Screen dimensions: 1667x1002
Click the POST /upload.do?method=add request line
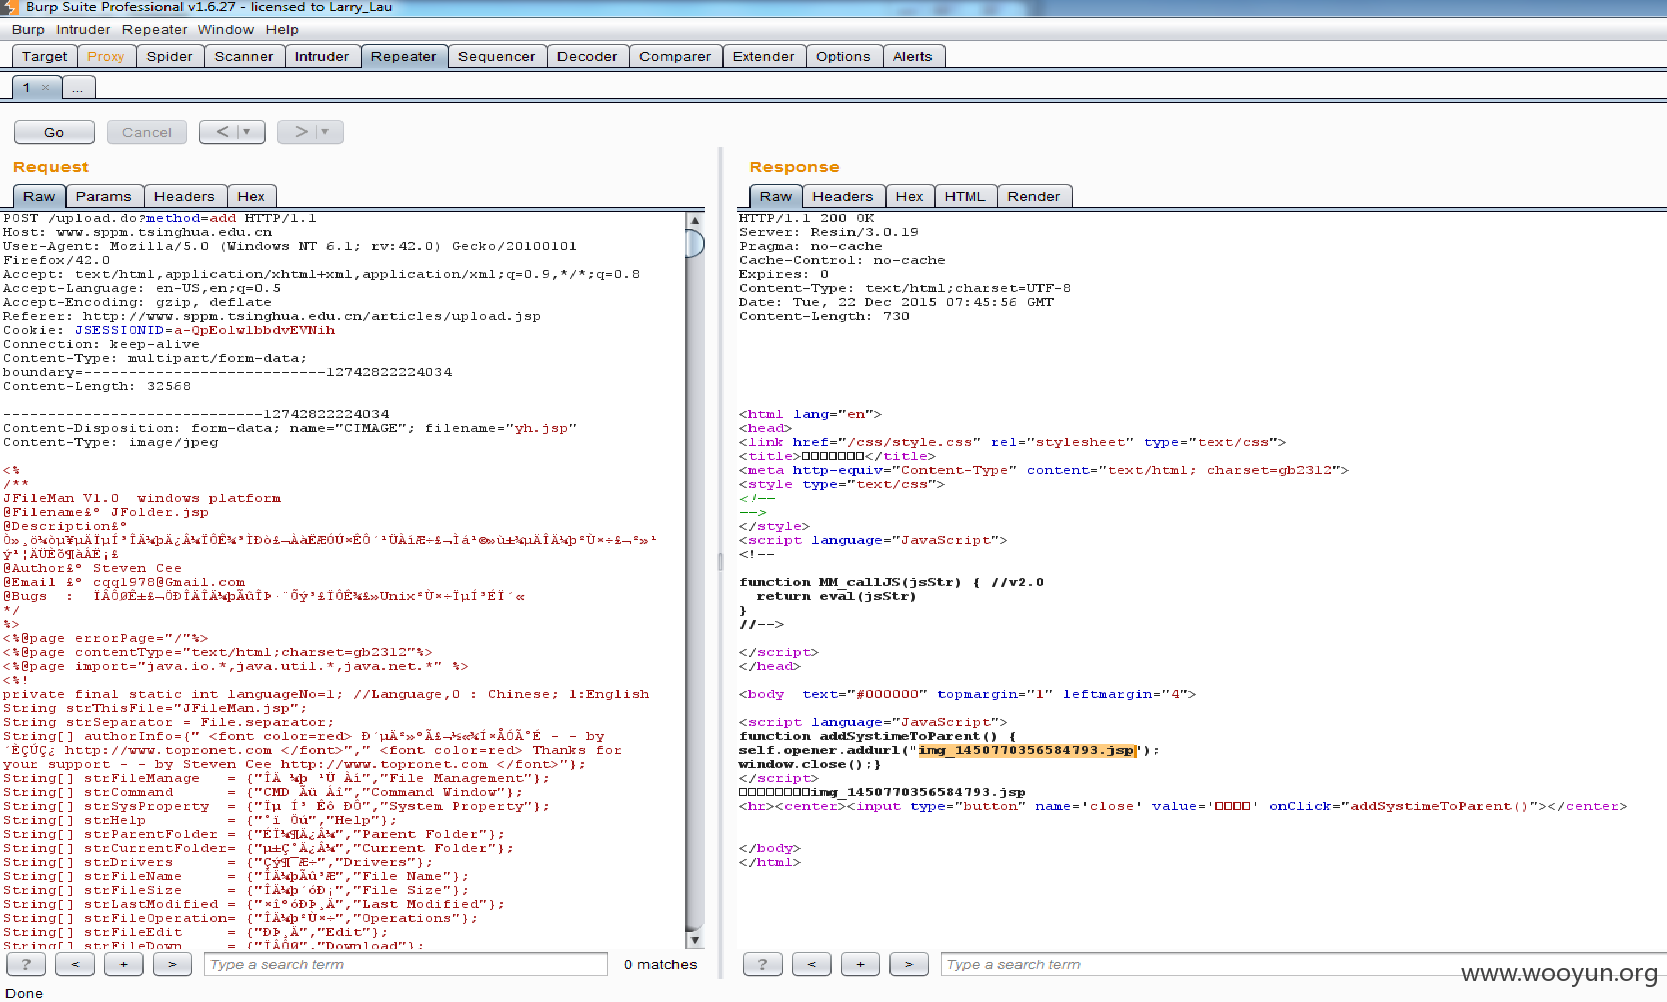tap(159, 218)
